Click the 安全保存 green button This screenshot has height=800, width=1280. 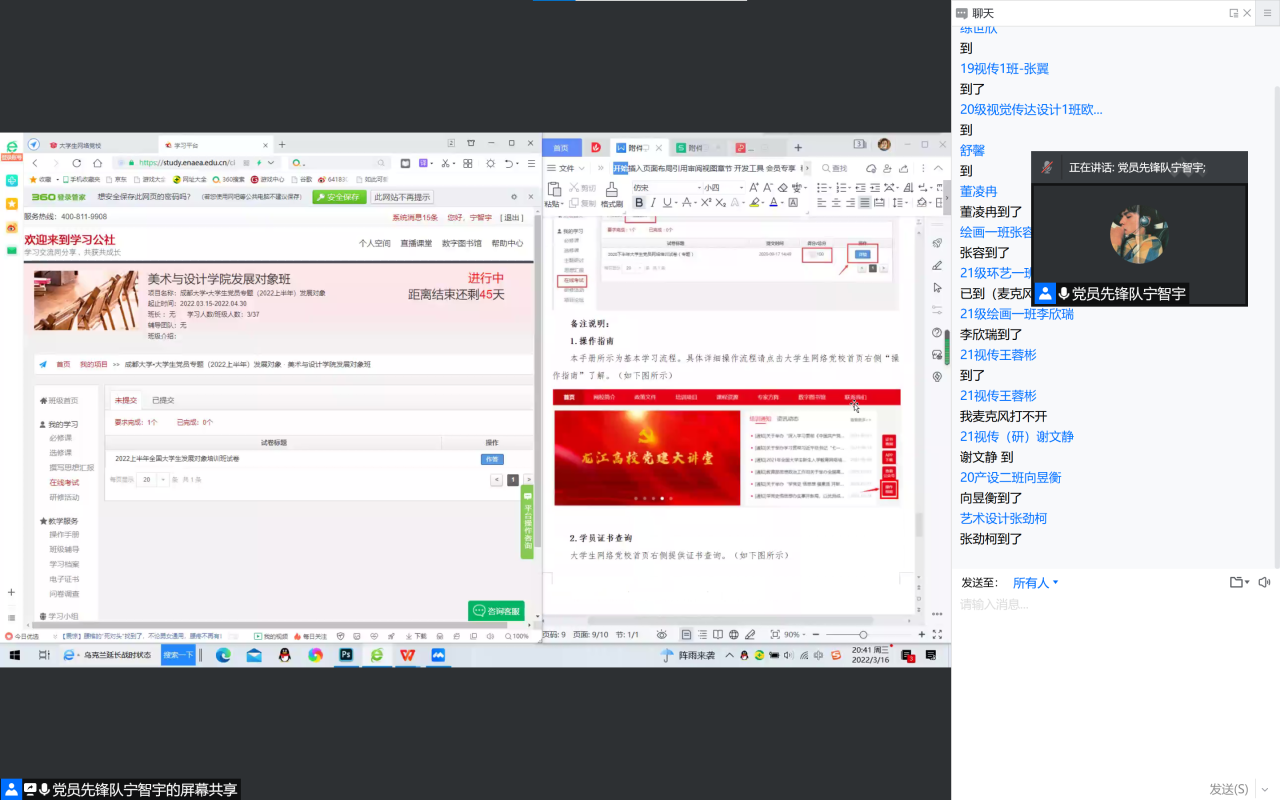339,197
